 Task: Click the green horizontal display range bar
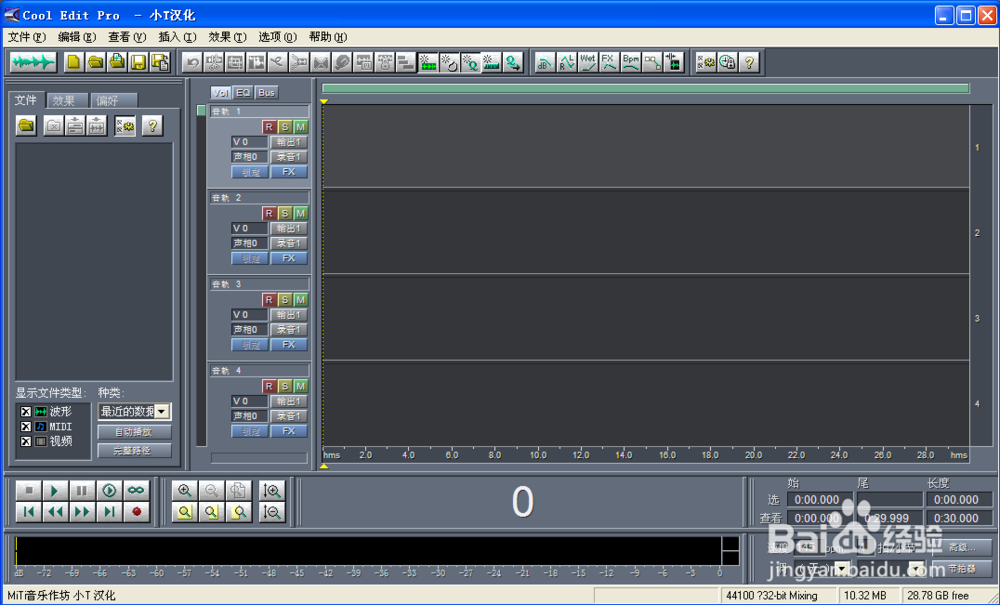pos(645,89)
